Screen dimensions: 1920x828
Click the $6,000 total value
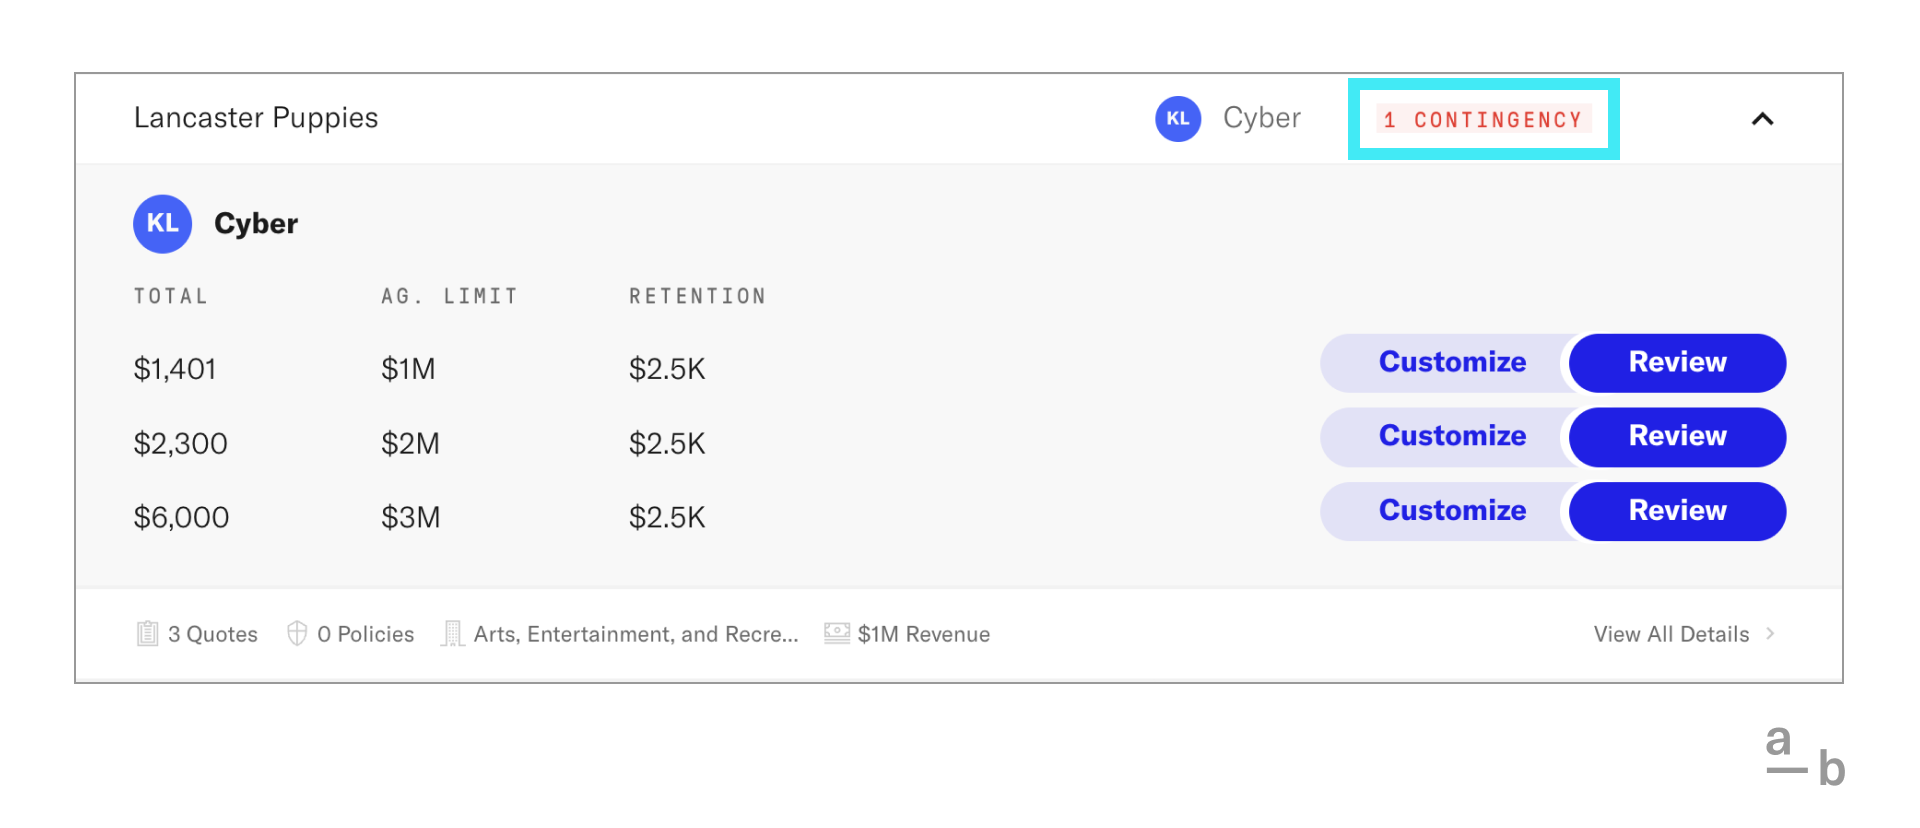[182, 517]
